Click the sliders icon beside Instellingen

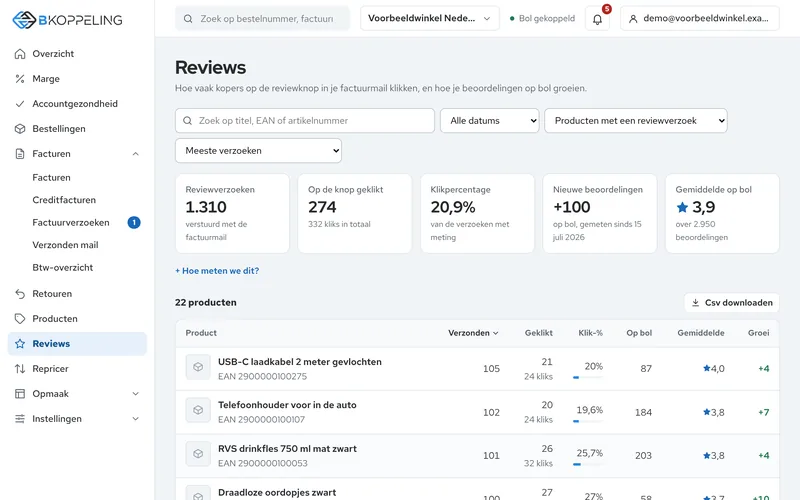[20, 418]
